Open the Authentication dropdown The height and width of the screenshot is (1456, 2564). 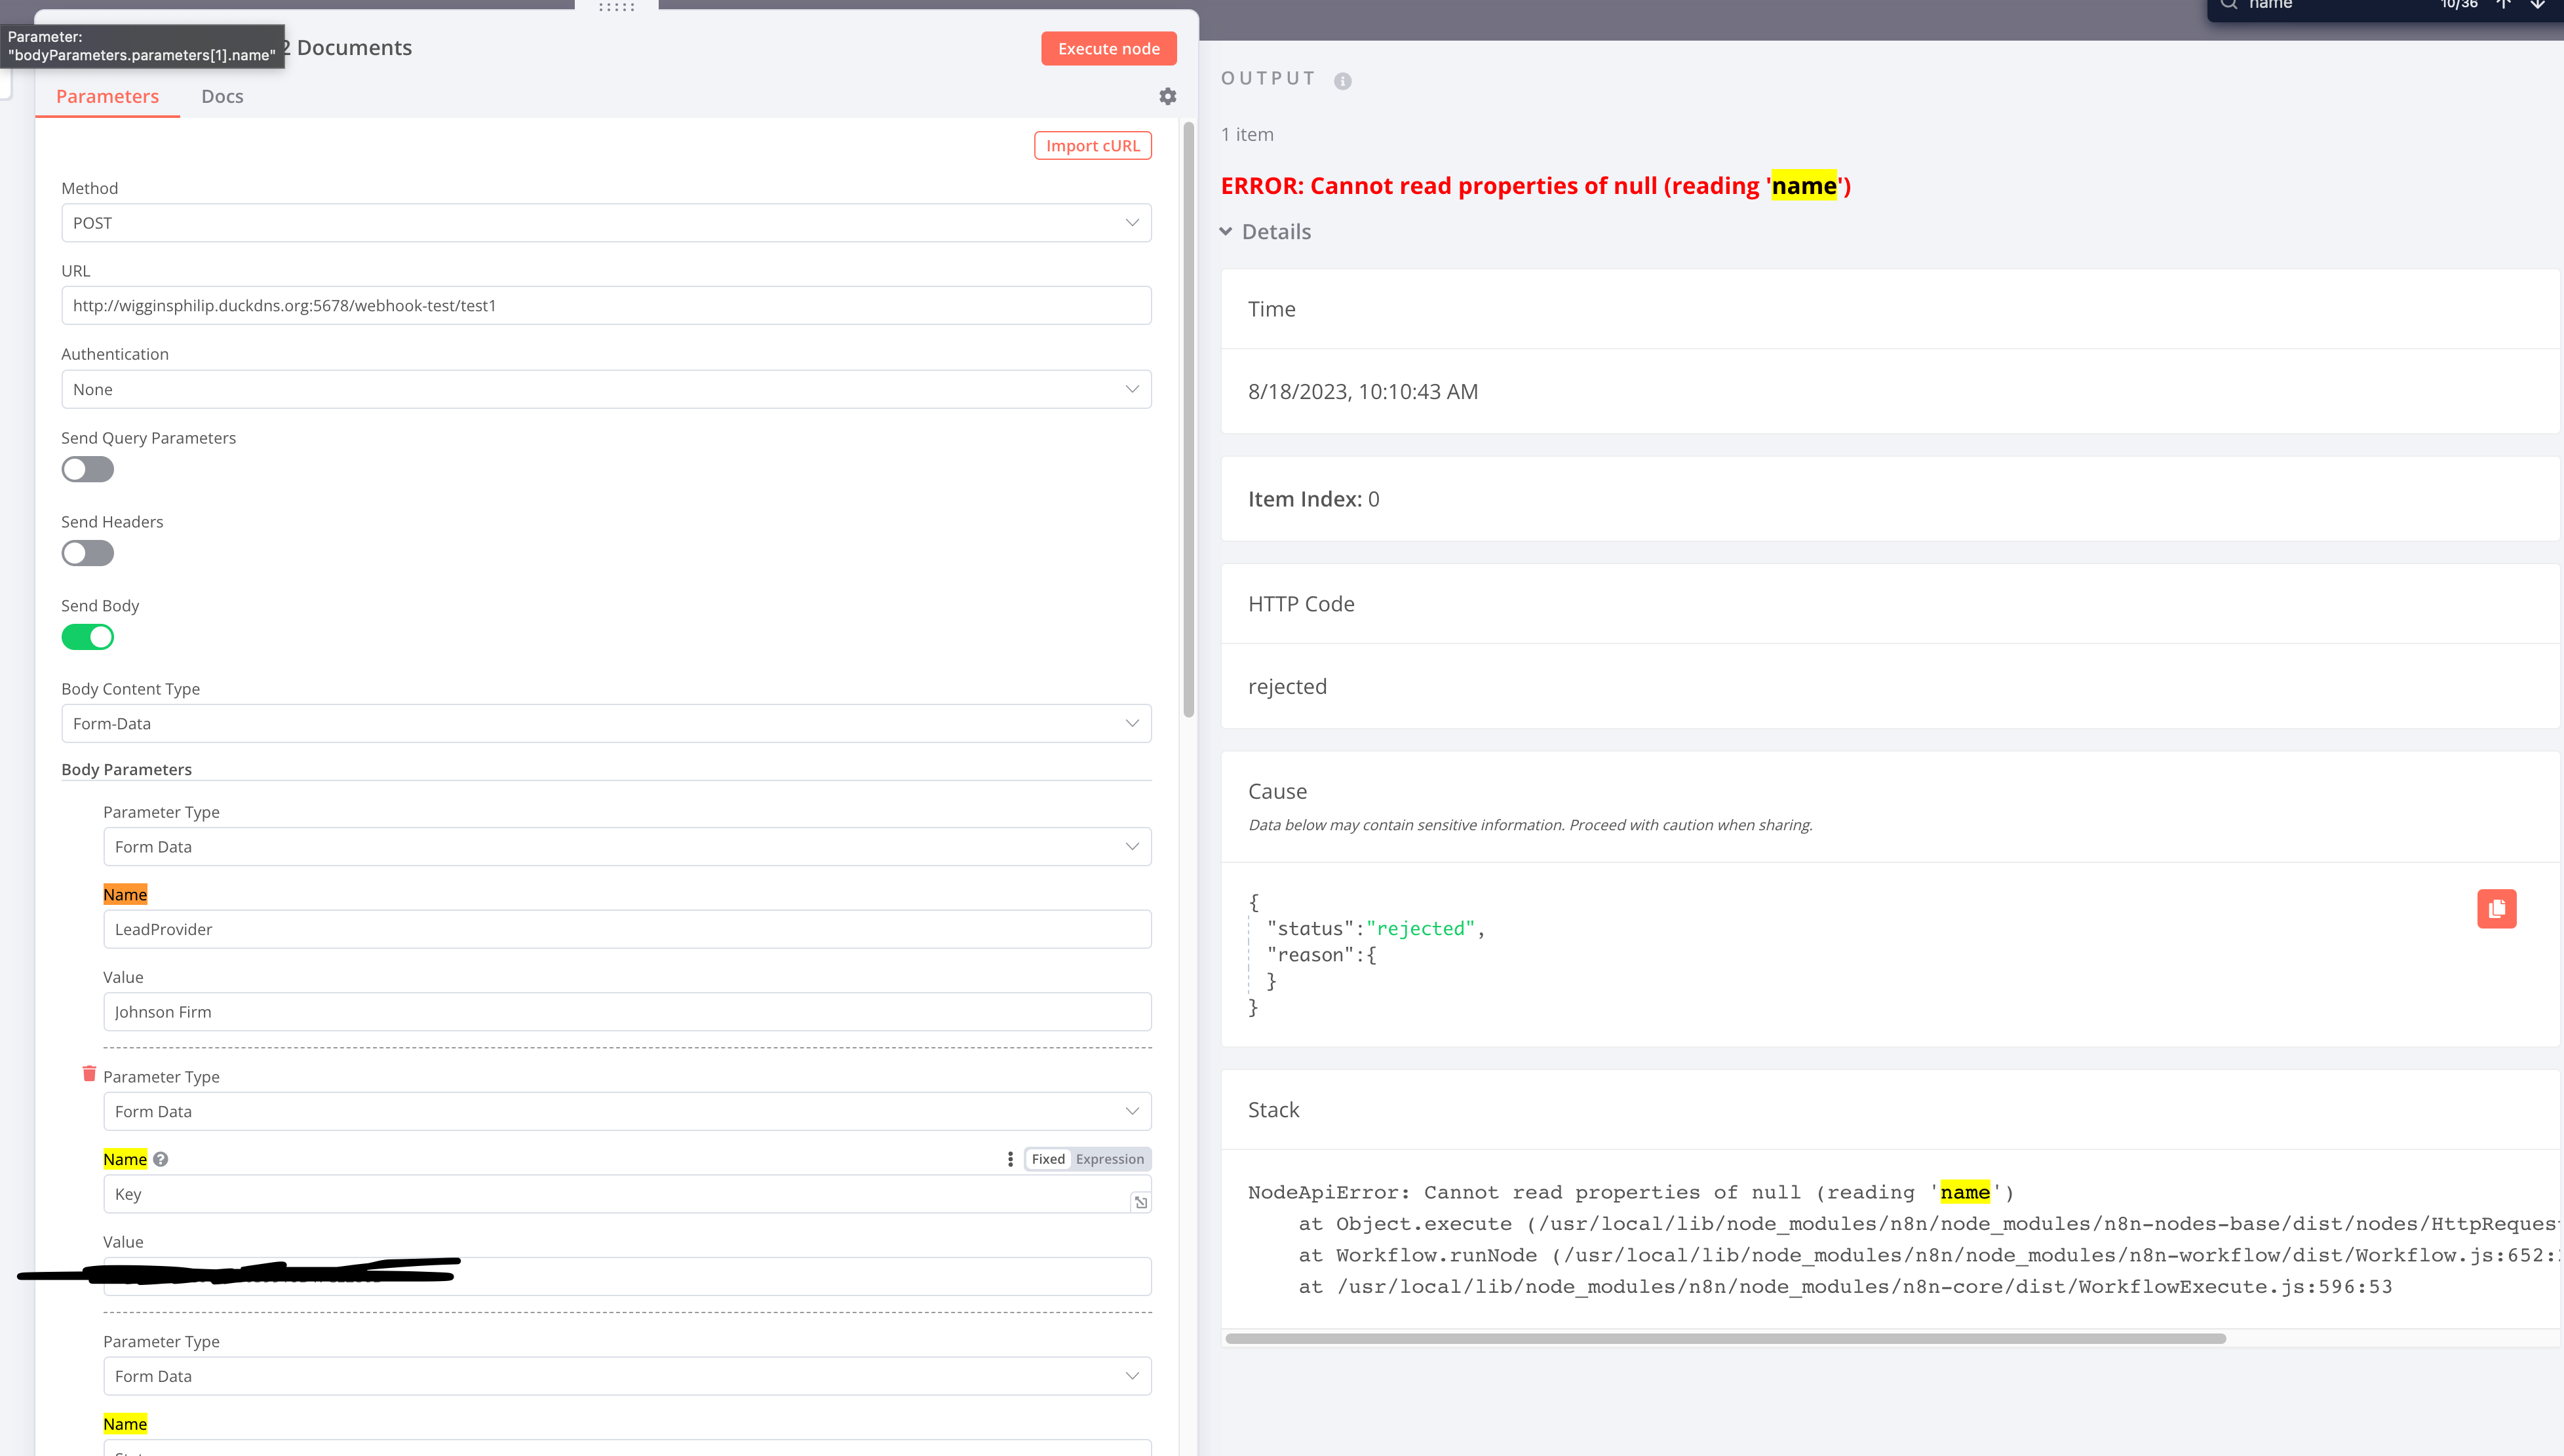tap(606, 389)
